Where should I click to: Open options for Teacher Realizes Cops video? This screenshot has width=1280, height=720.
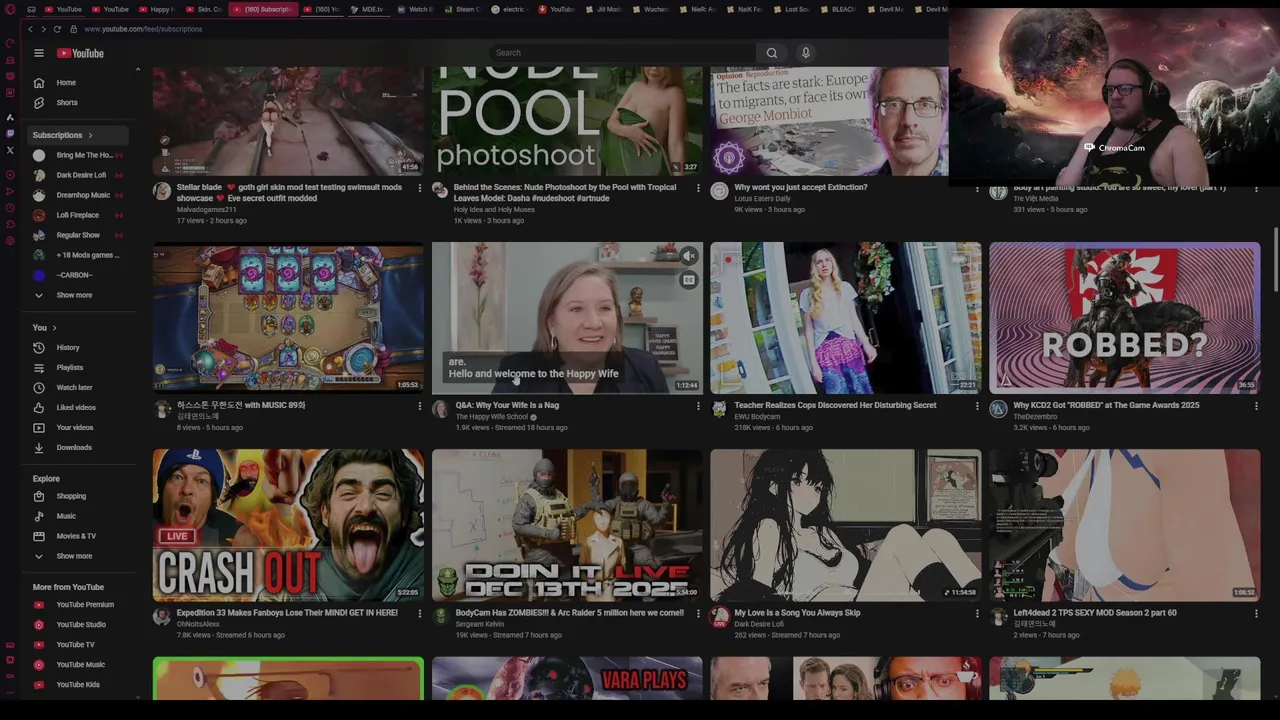click(977, 406)
